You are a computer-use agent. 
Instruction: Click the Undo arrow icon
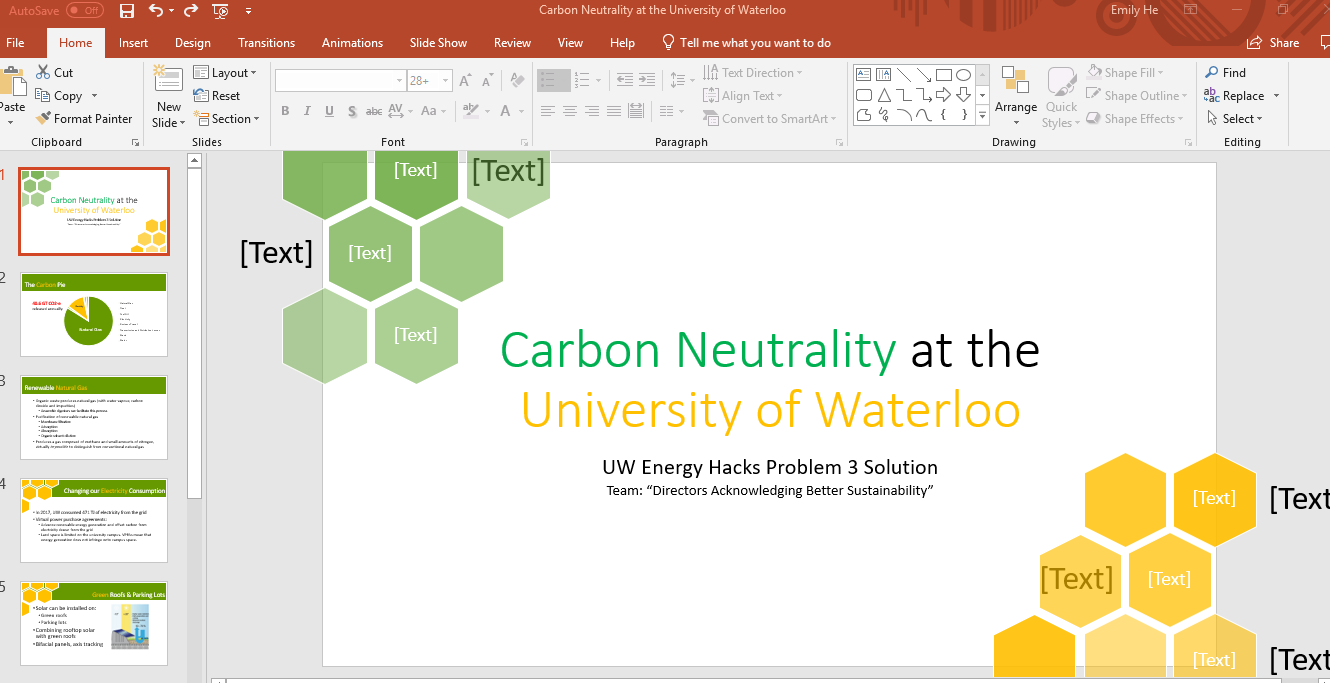tap(155, 11)
